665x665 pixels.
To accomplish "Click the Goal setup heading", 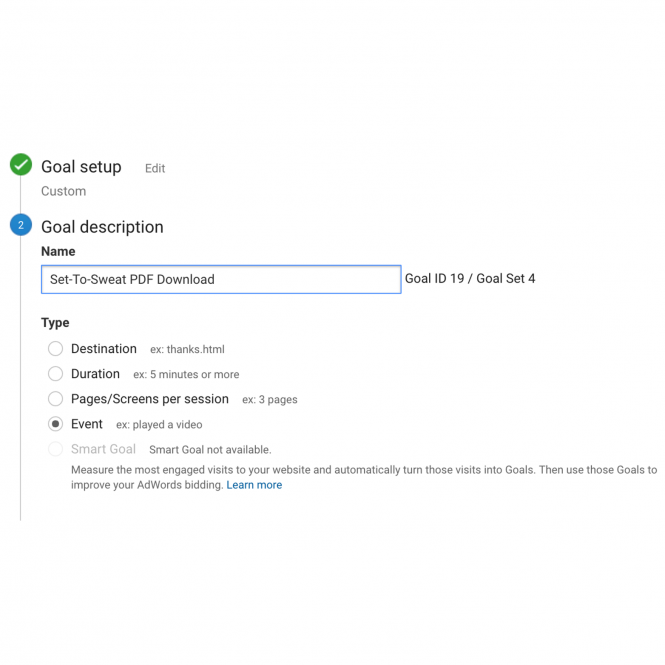I will point(81,167).
